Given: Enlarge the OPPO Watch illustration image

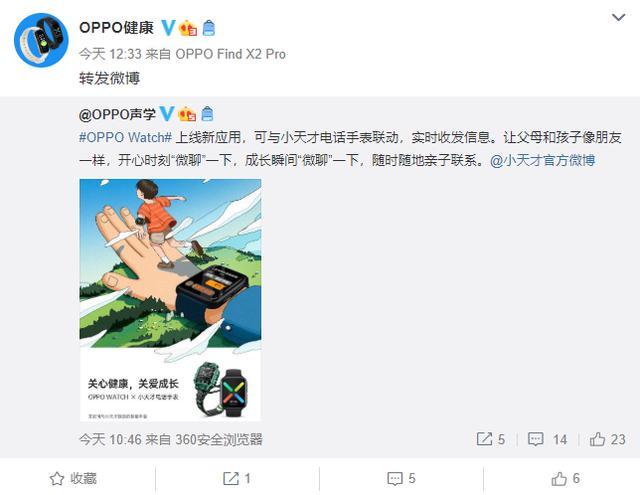Looking at the screenshot, I should pos(170,300).
